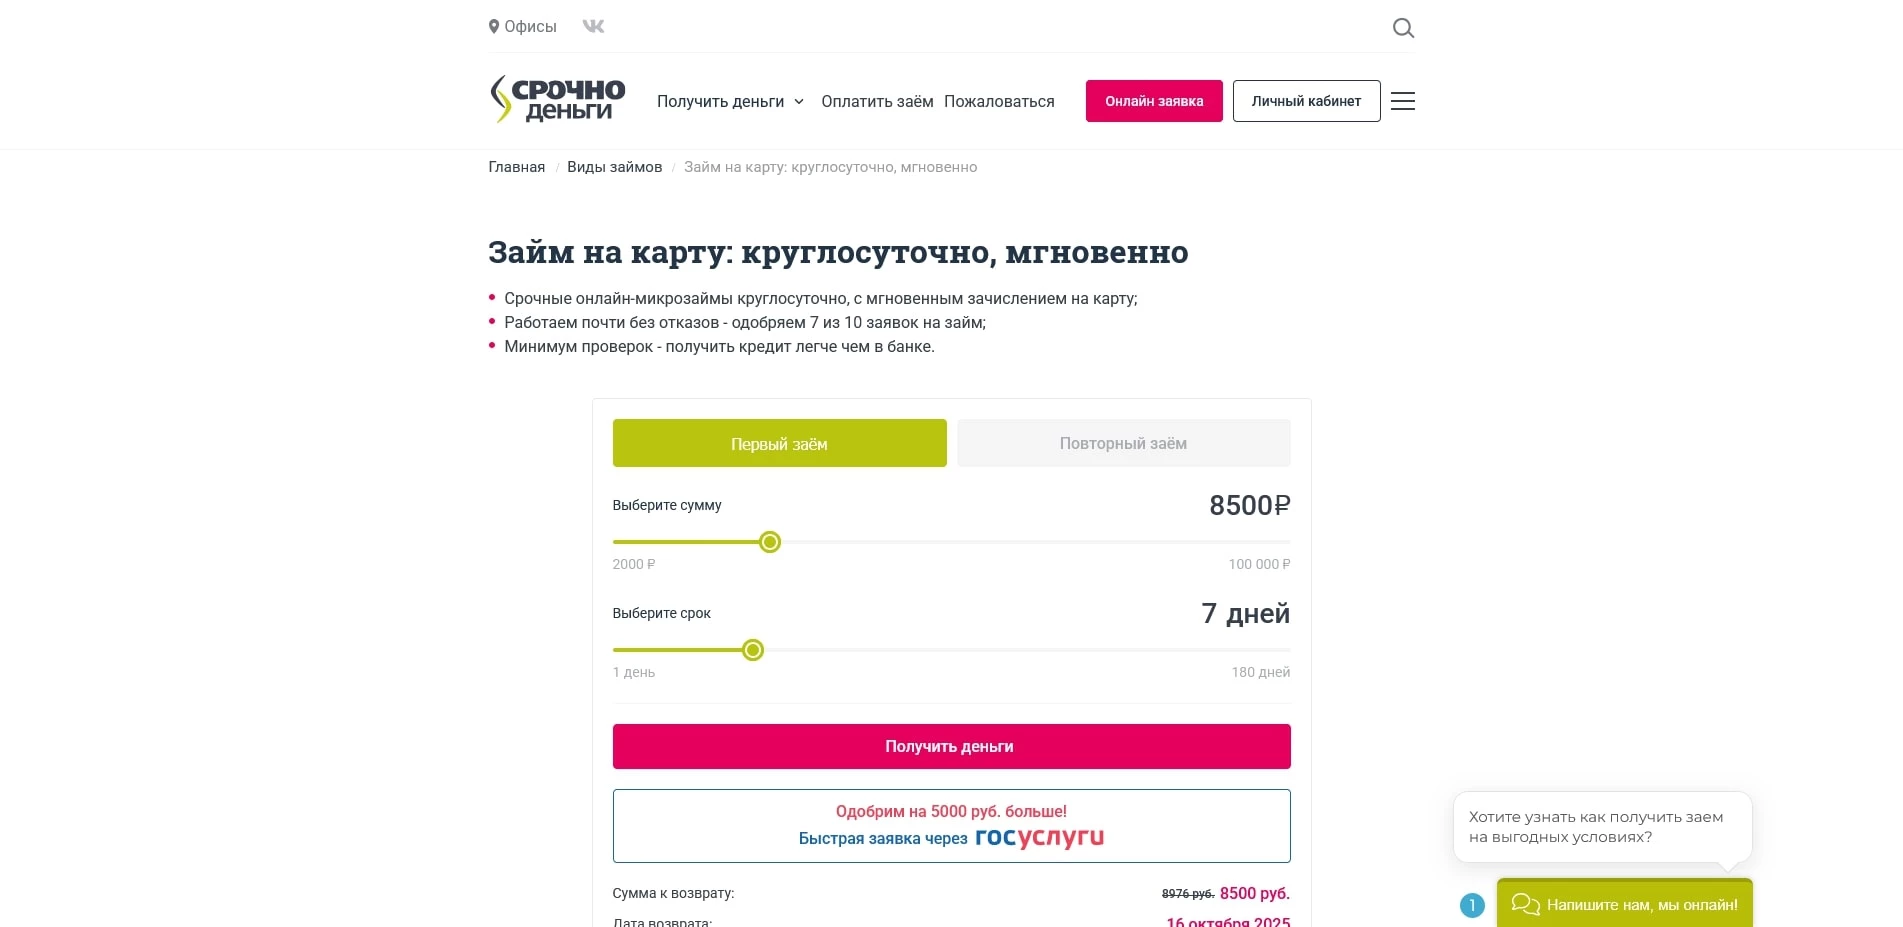The height and width of the screenshot is (927, 1903).
Task: Click the loan term slider handle
Action: click(x=752, y=650)
